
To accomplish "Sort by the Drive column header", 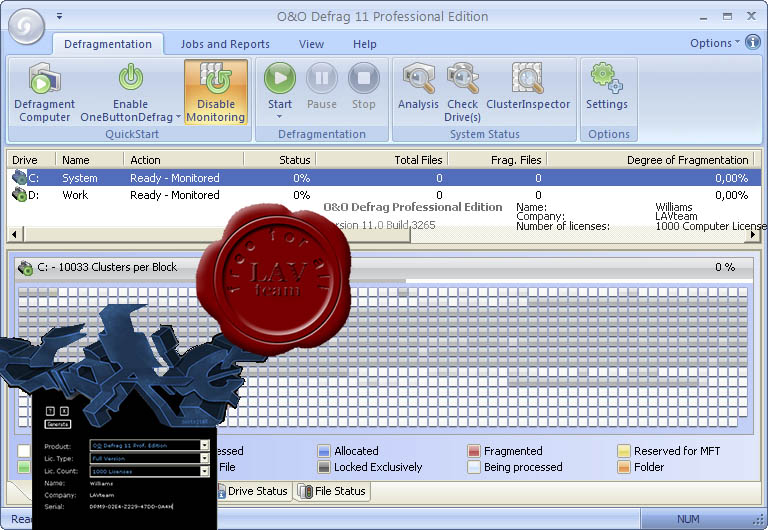I will pyautogui.click(x=30, y=160).
